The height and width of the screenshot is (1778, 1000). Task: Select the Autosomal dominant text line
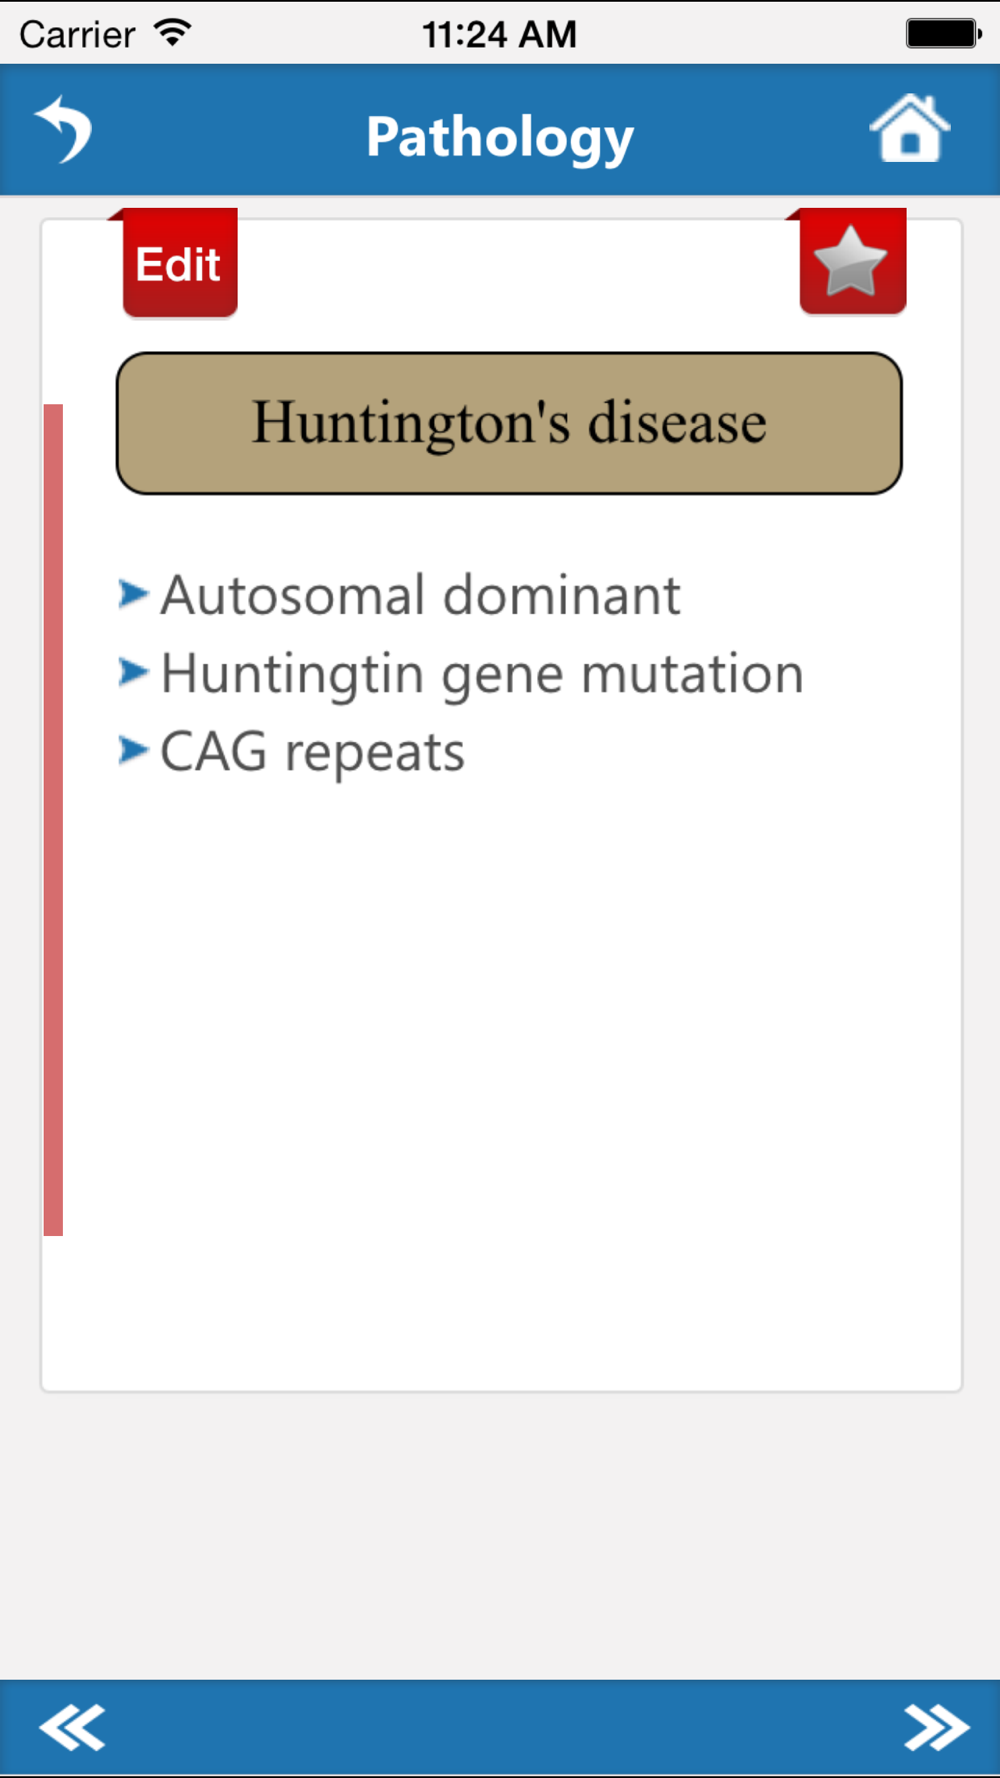click(421, 595)
